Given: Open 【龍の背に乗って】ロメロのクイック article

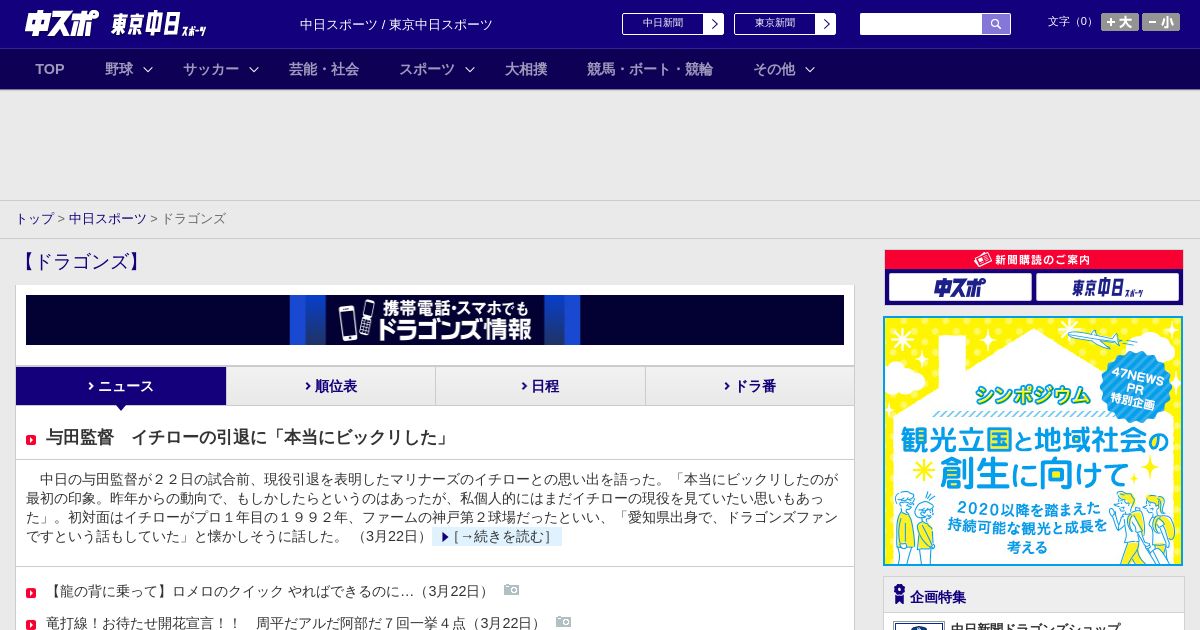Looking at the screenshot, I should [x=270, y=591].
